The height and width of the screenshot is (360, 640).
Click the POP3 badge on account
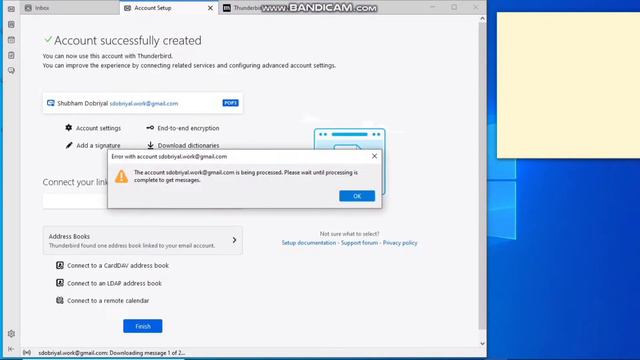tap(230, 103)
